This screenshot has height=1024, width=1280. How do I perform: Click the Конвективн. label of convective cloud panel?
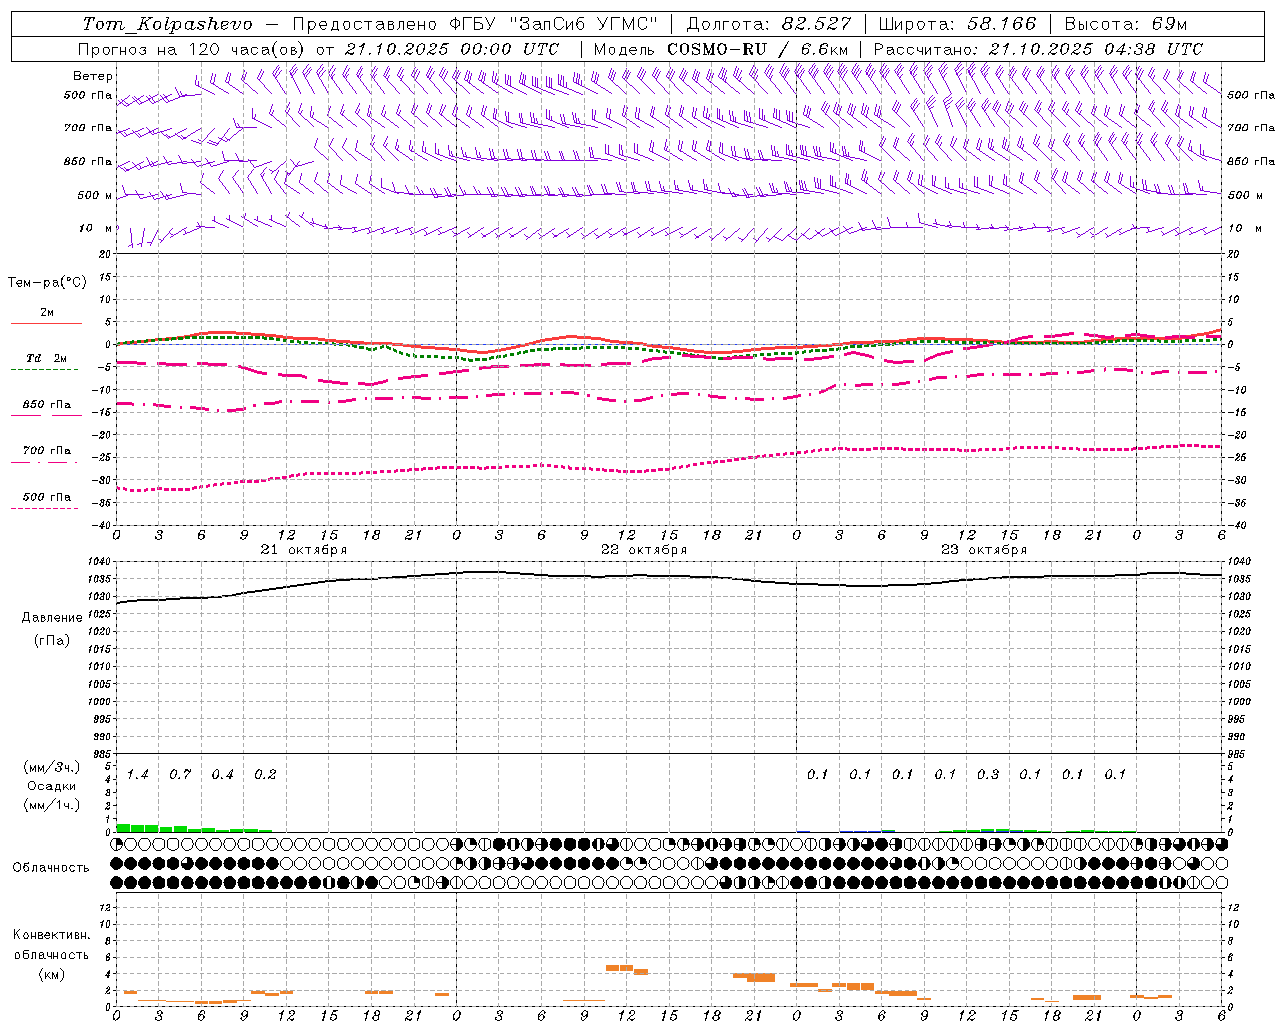(51, 935)
